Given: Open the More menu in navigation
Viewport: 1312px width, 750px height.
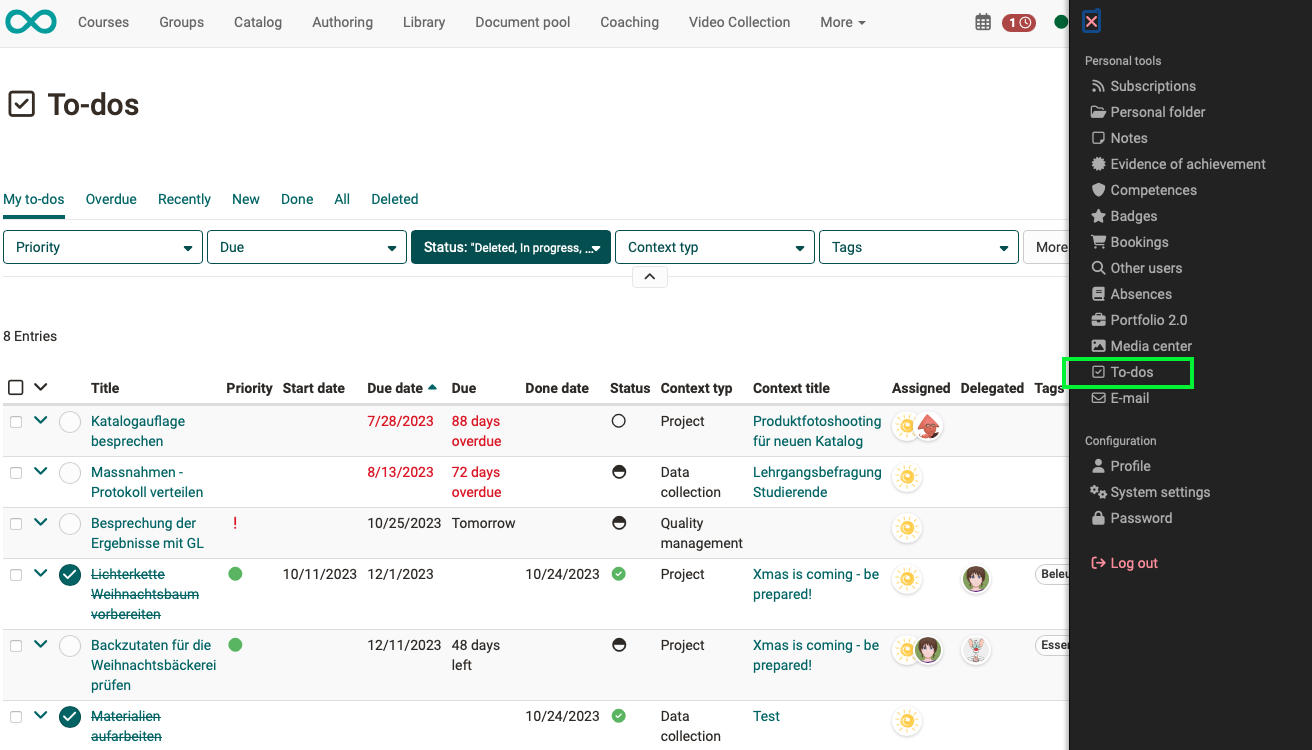Looking at the screenshot, I should tap(842, 22).
